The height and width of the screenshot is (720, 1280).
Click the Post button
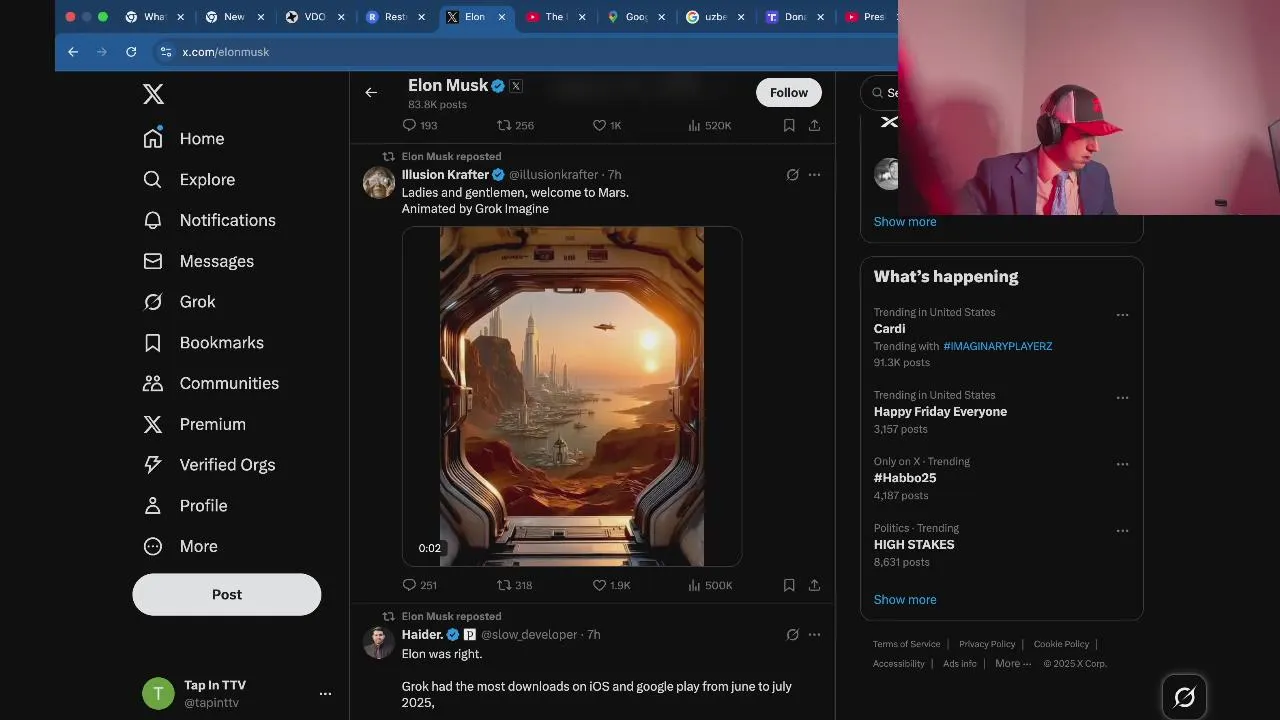point(227,594)
